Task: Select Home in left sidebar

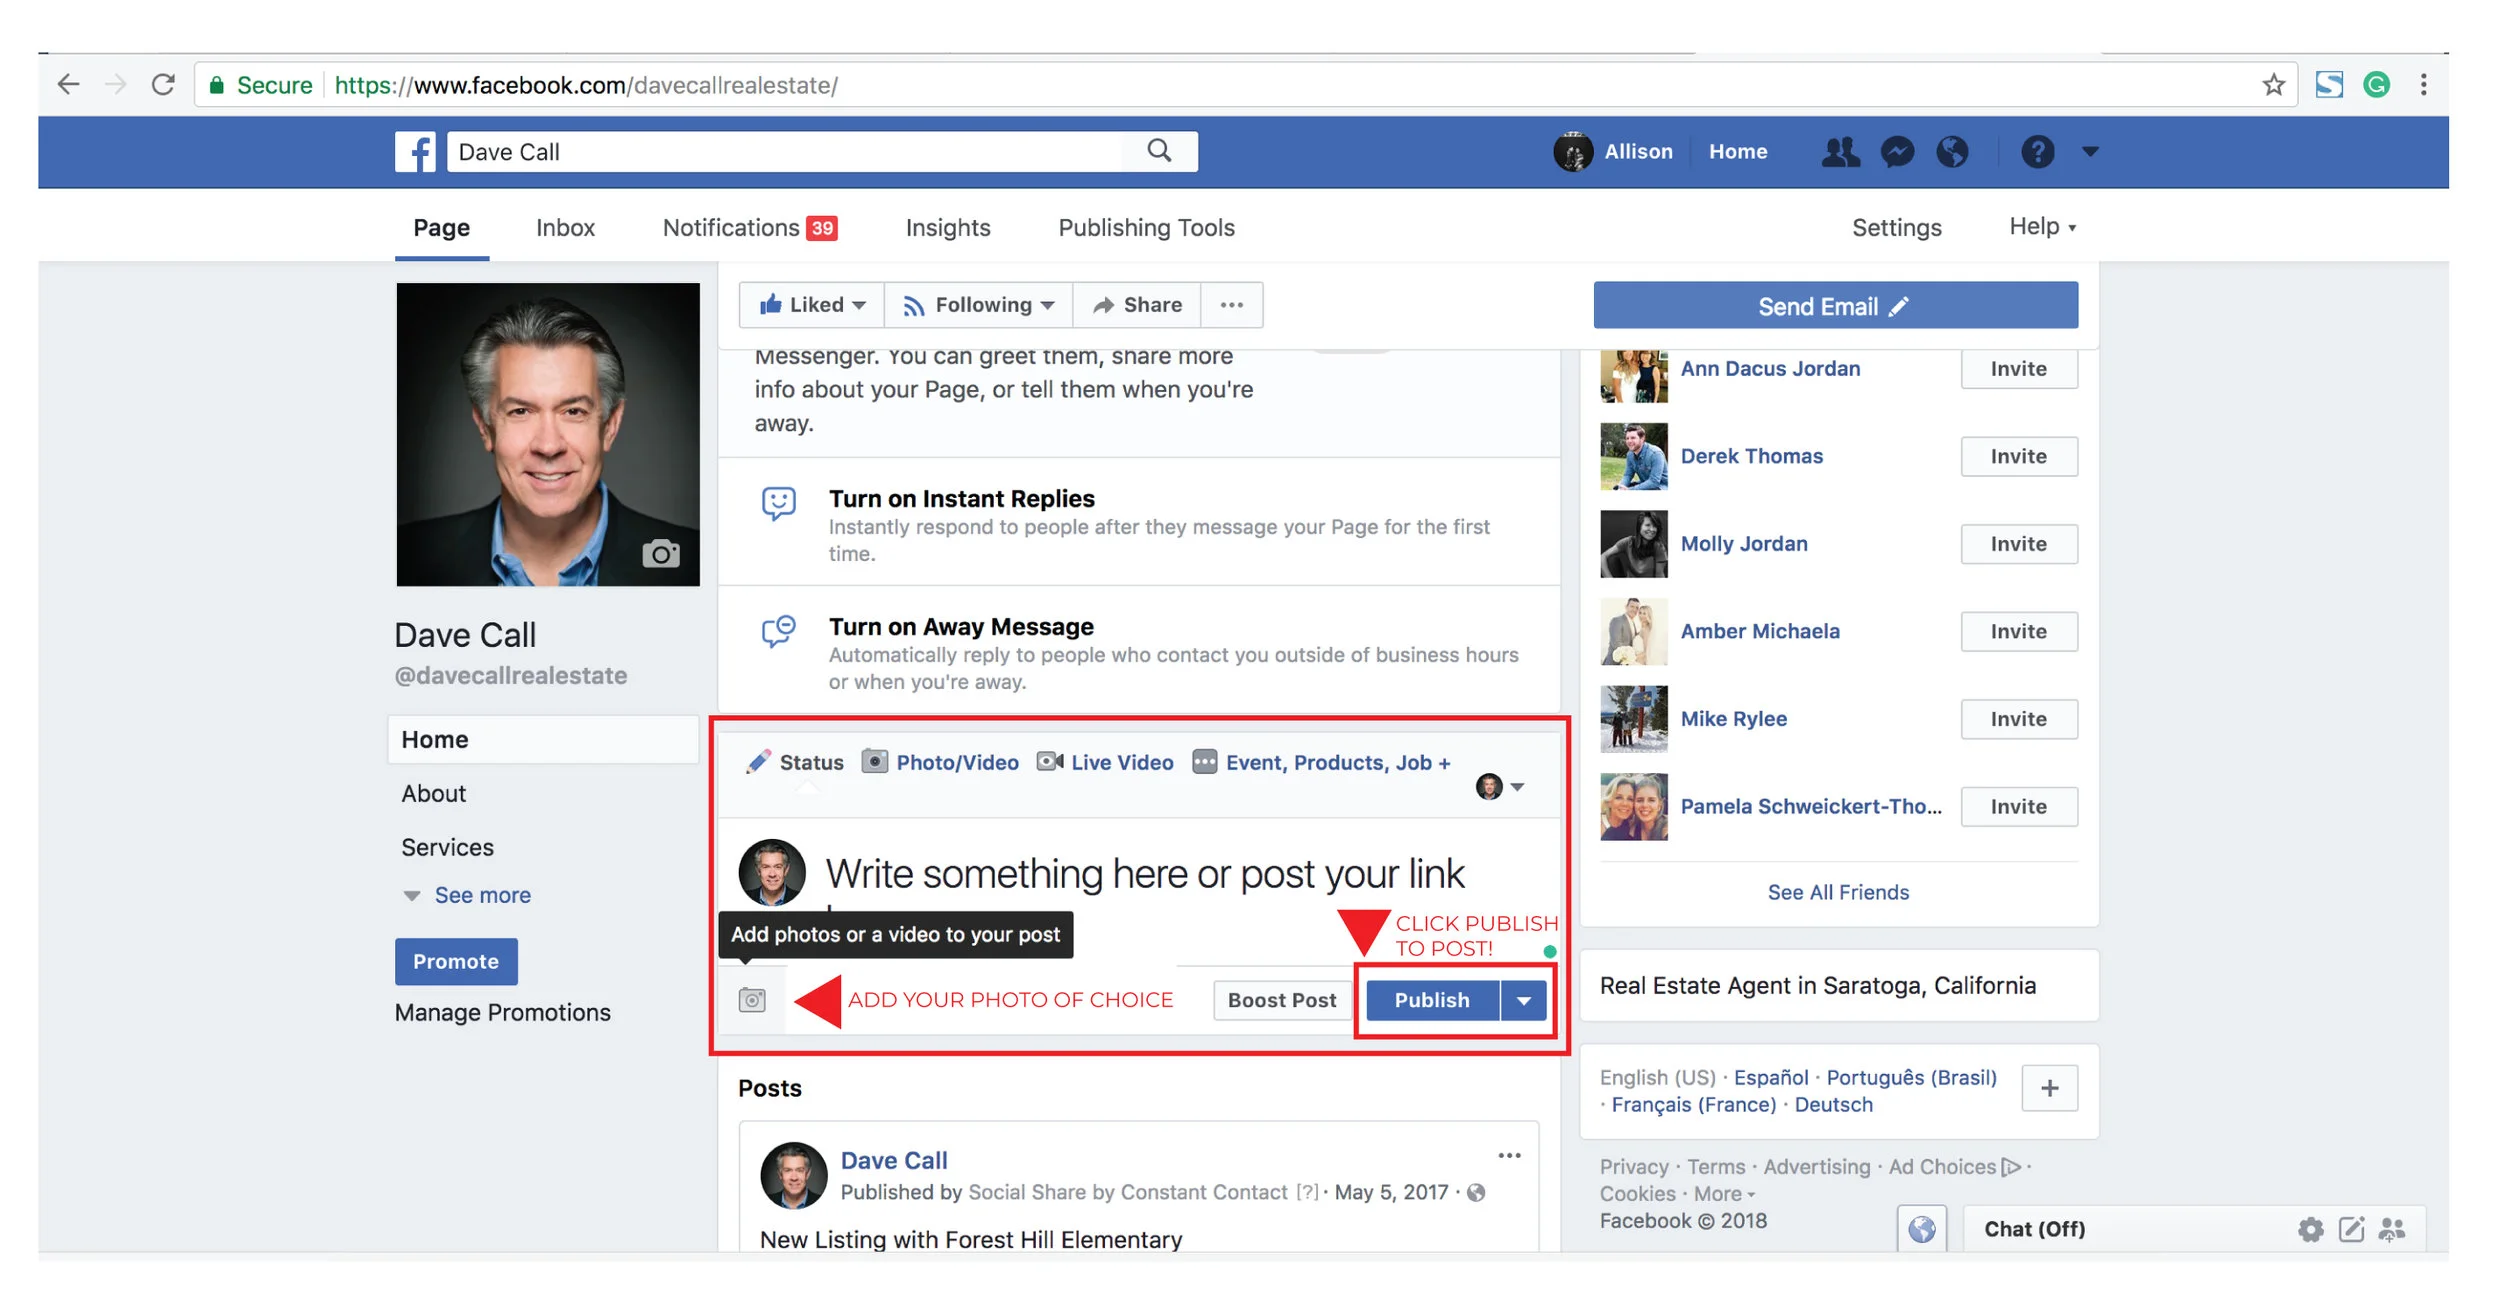Action: click(543, 740)
